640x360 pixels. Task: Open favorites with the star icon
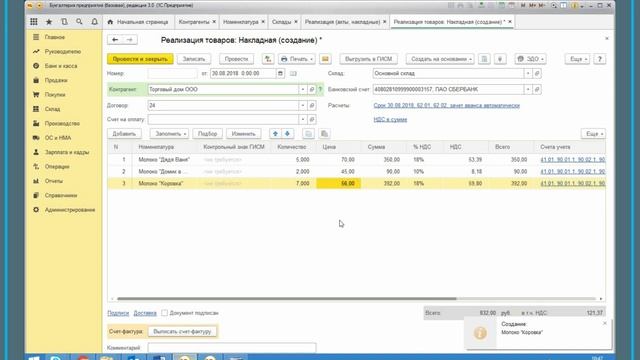click(x=49, y=22)
